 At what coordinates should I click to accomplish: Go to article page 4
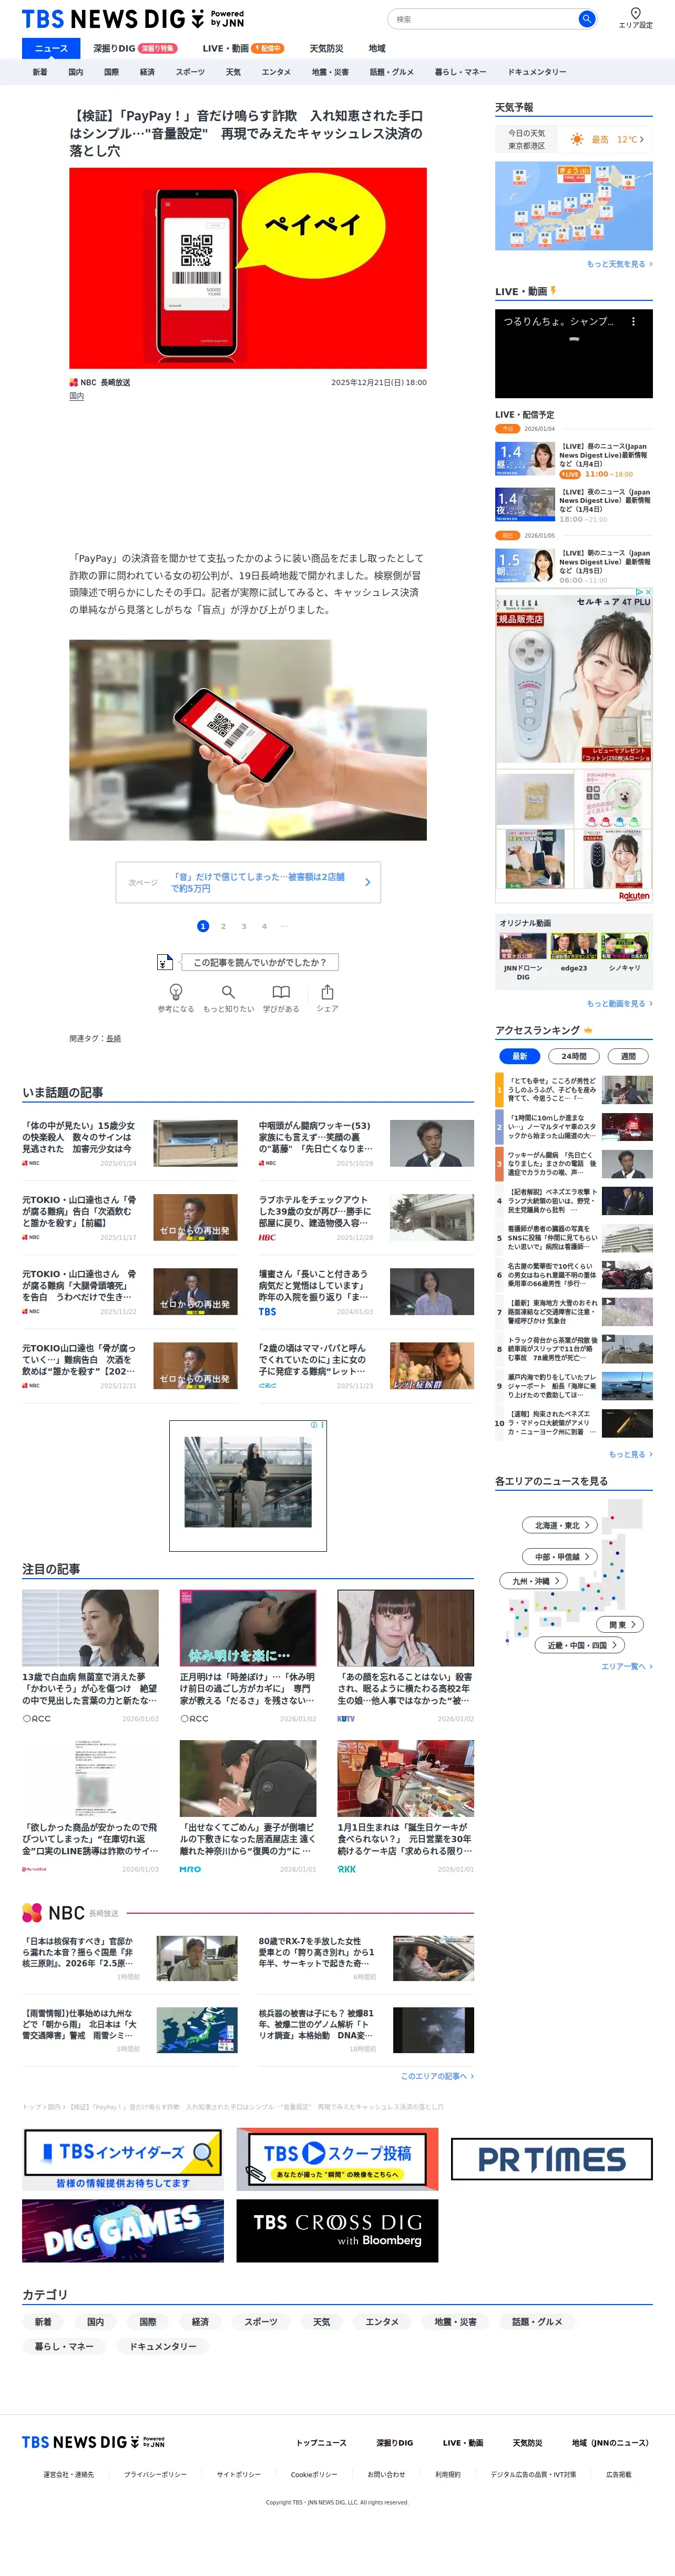264,926
